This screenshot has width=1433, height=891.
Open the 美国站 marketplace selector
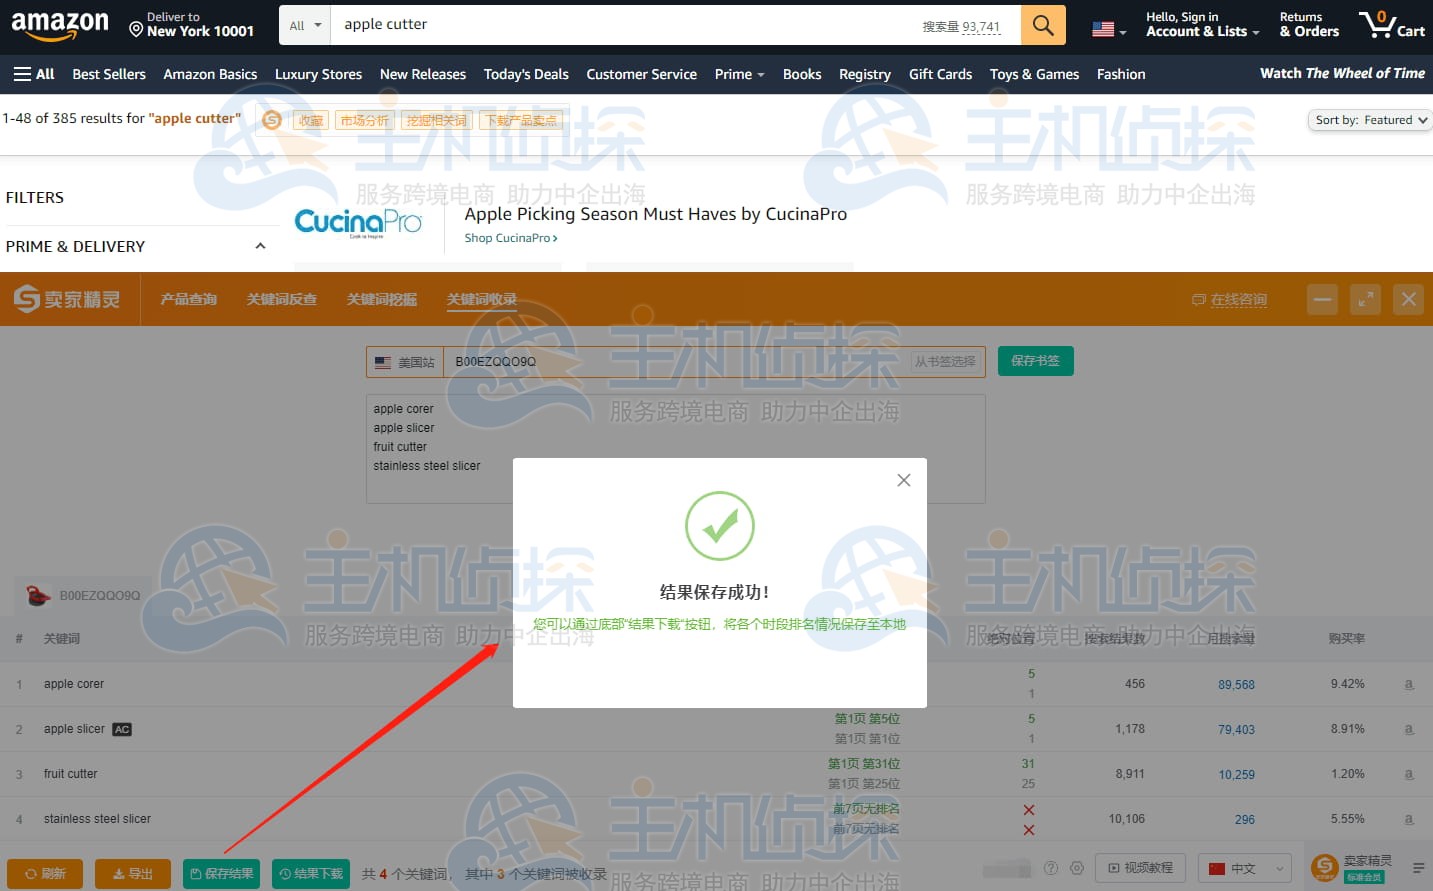[x=405, y=362]
